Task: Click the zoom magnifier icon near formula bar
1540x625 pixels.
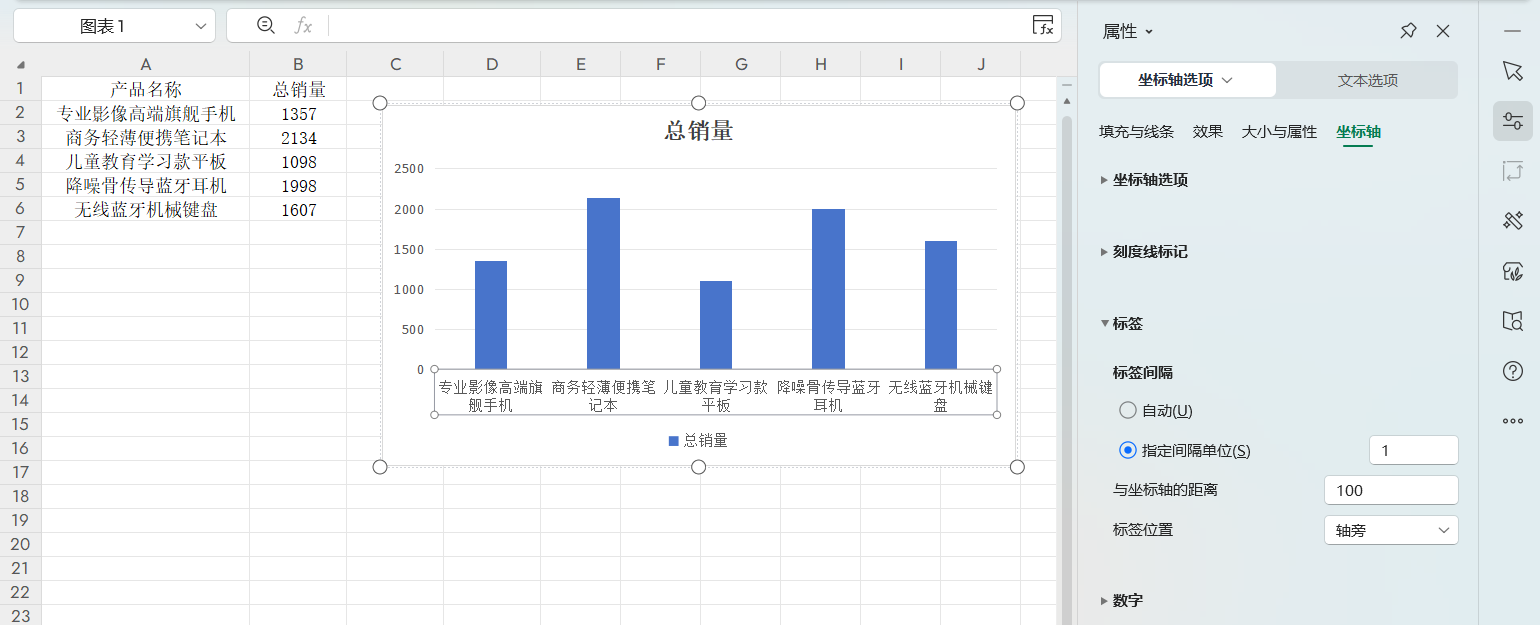Action: pyautogui.click(x=266, y=25)
